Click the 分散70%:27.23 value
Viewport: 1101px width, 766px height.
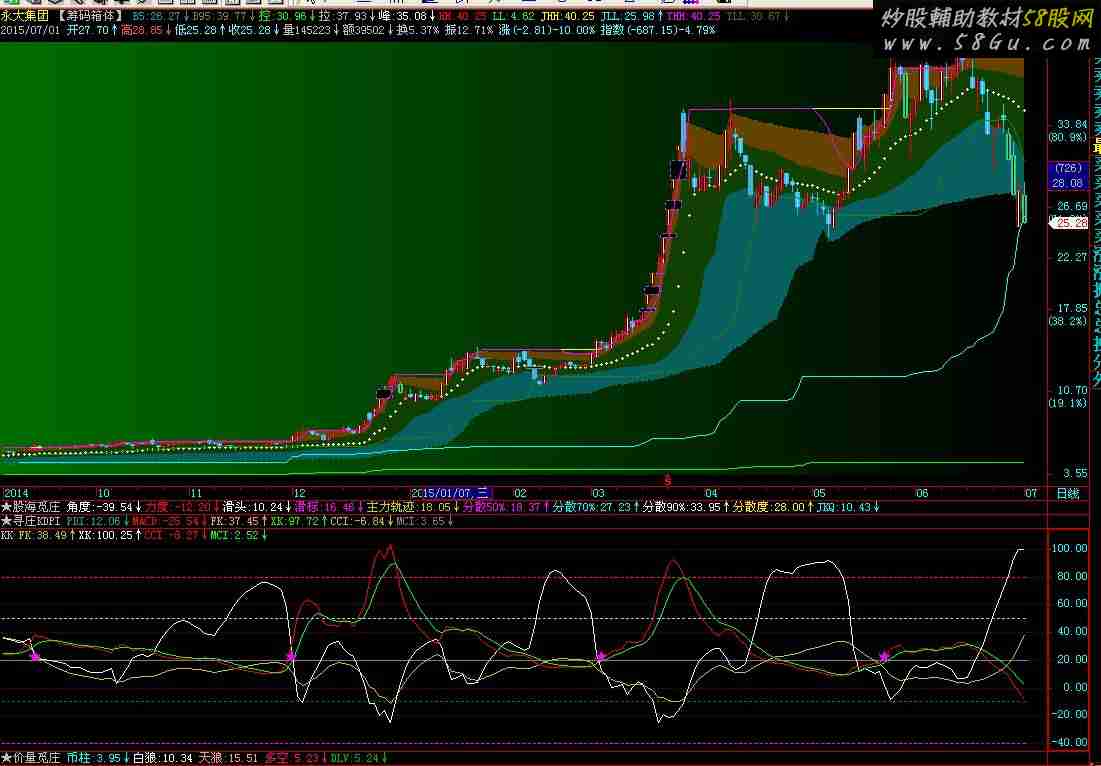(591, 506)
